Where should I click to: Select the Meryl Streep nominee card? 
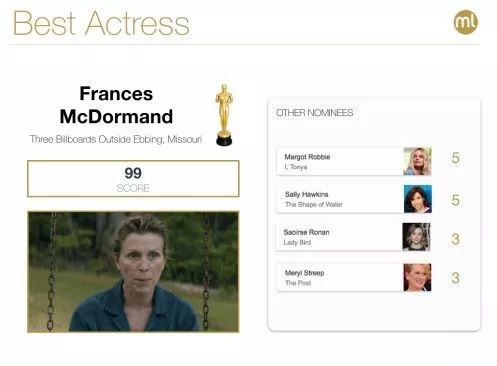coord(354,277)
